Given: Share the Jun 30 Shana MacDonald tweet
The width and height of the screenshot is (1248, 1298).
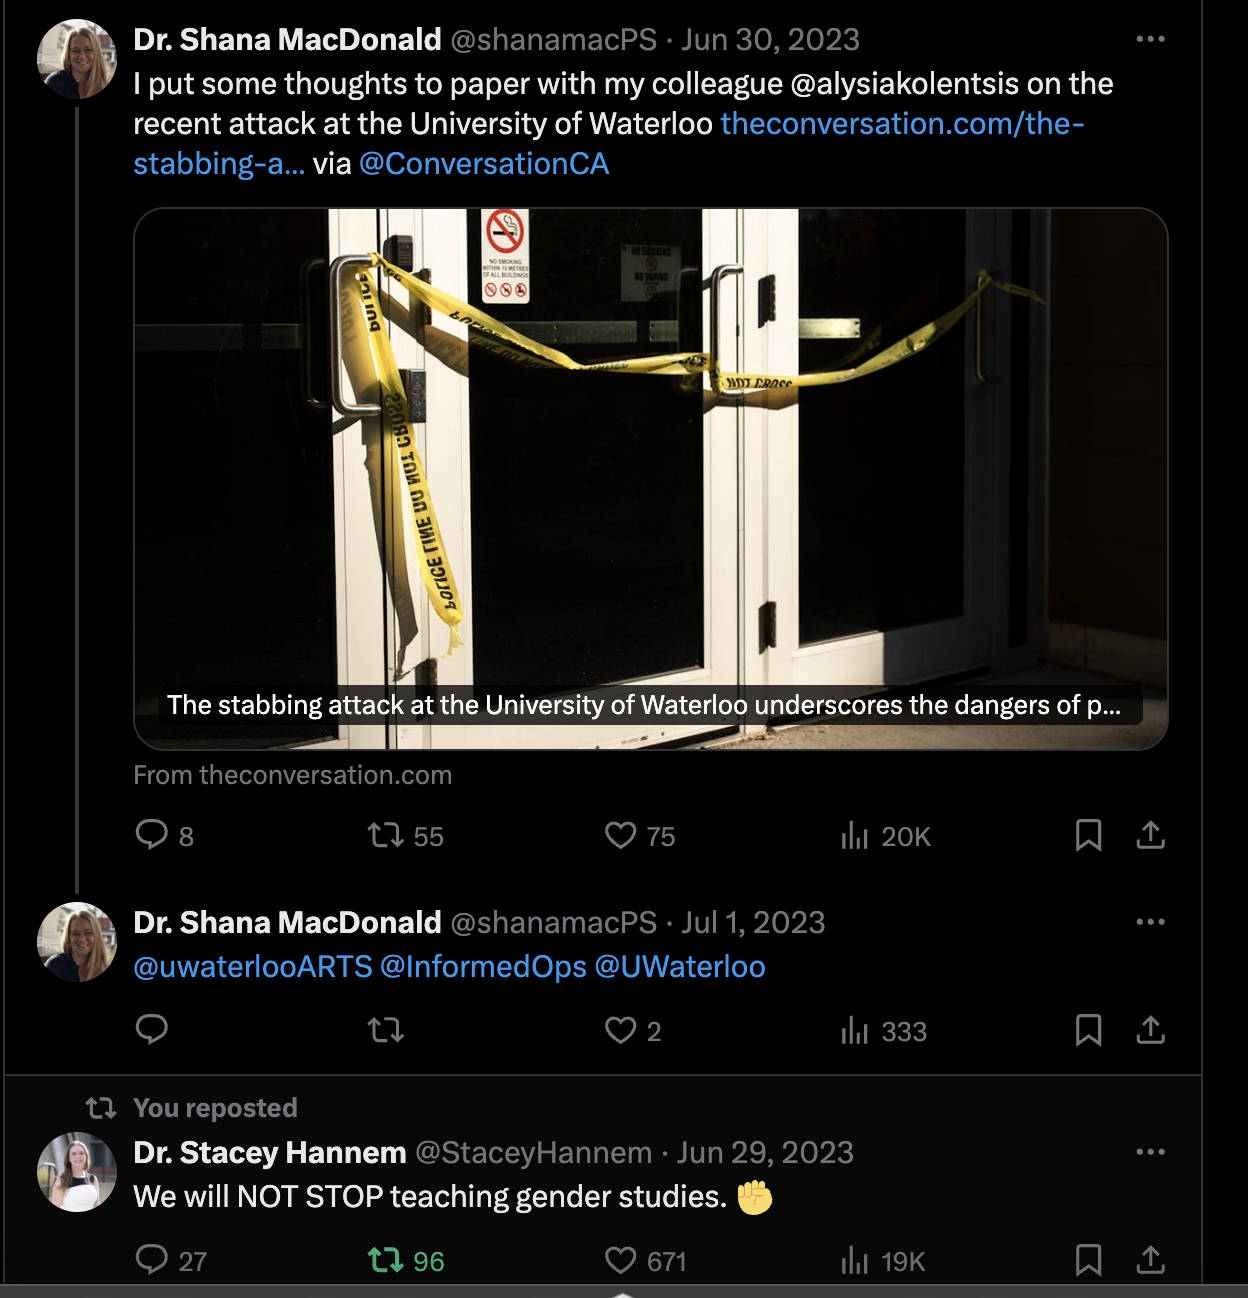Looking at the screenshot, I should coord(1151,835).
